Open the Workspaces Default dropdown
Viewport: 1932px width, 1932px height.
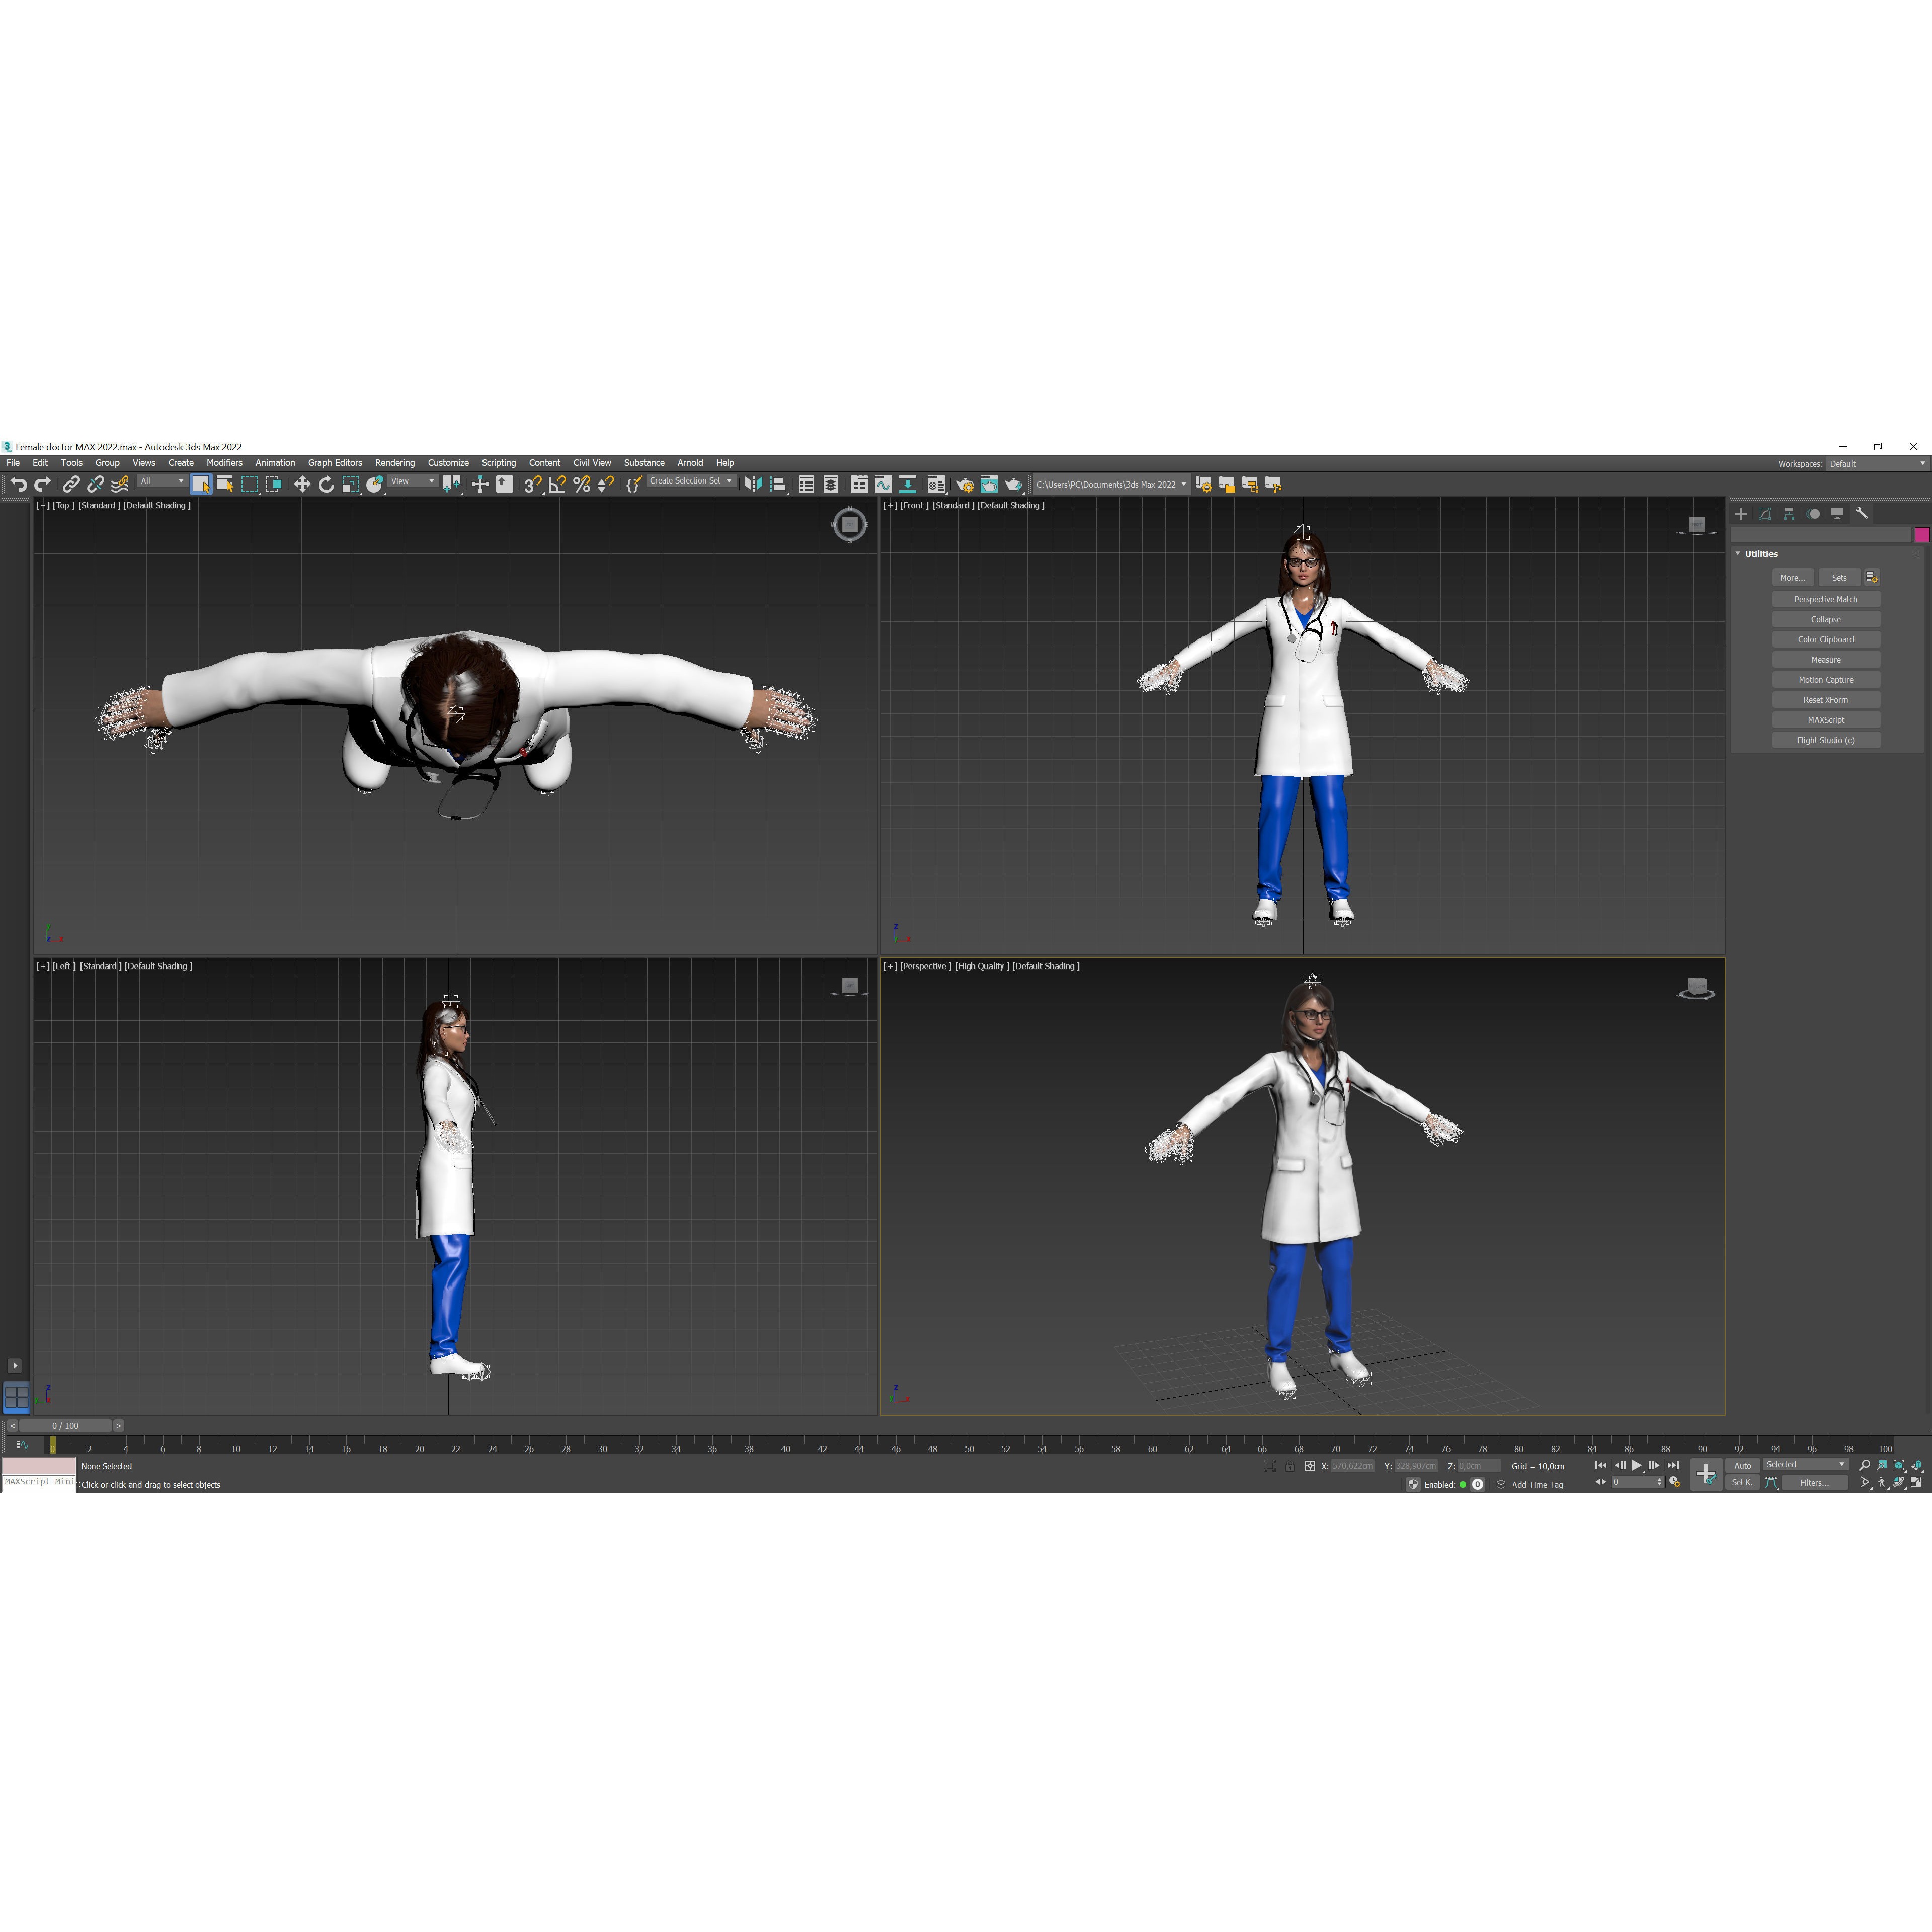tap(1877, 464)
